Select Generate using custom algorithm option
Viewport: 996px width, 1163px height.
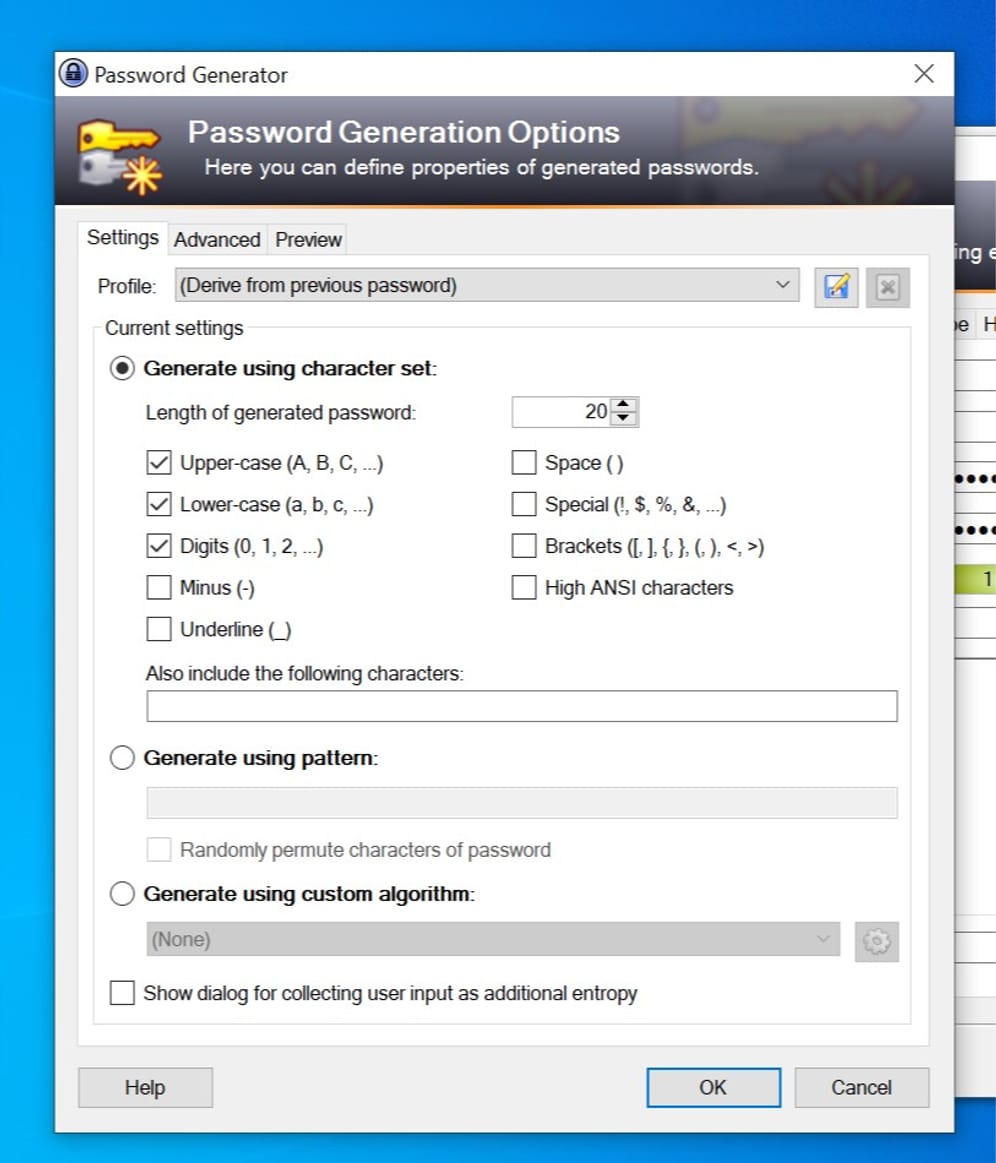(122, 894)
